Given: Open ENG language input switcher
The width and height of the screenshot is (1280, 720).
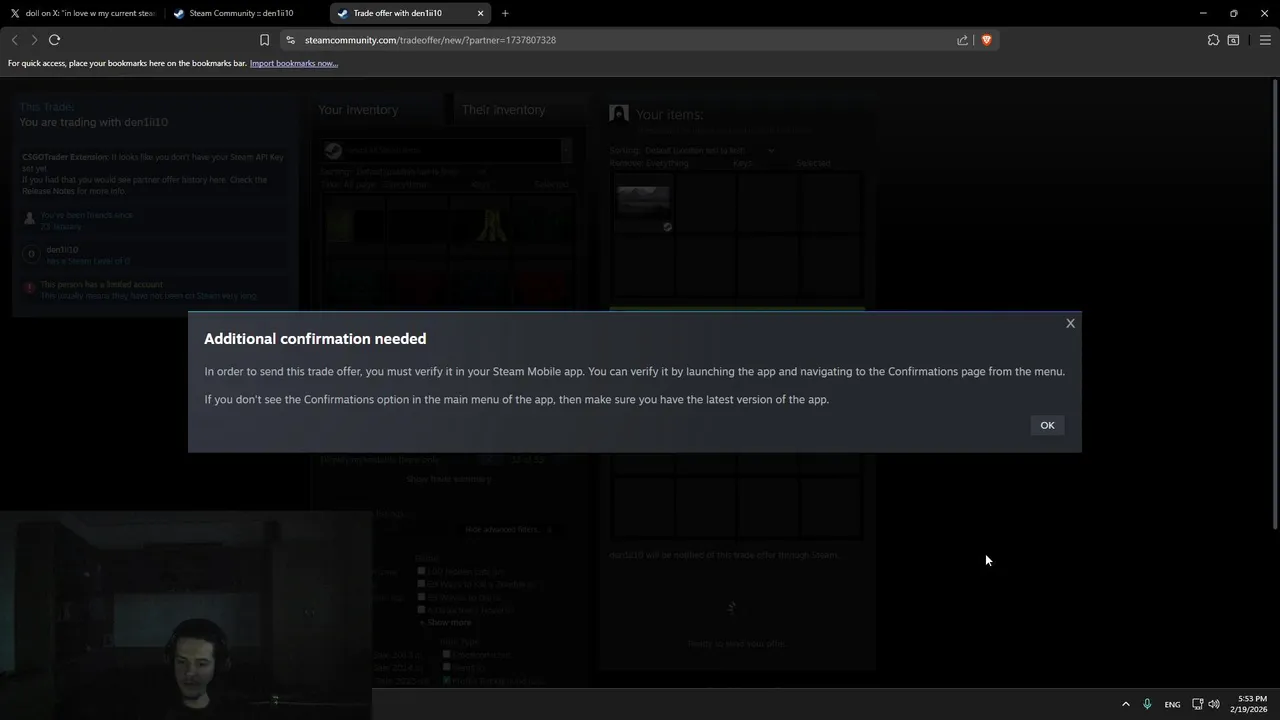Looking at the screenshot, I should tap(1172, 704).
